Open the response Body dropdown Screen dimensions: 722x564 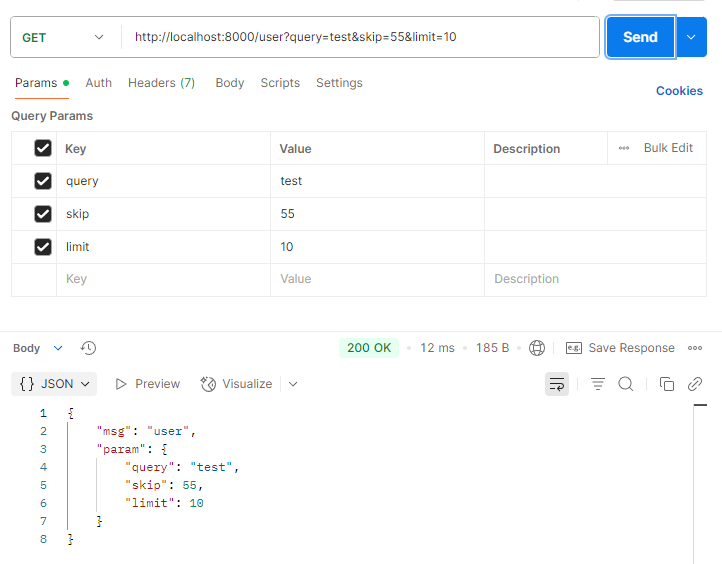point(38,348)
